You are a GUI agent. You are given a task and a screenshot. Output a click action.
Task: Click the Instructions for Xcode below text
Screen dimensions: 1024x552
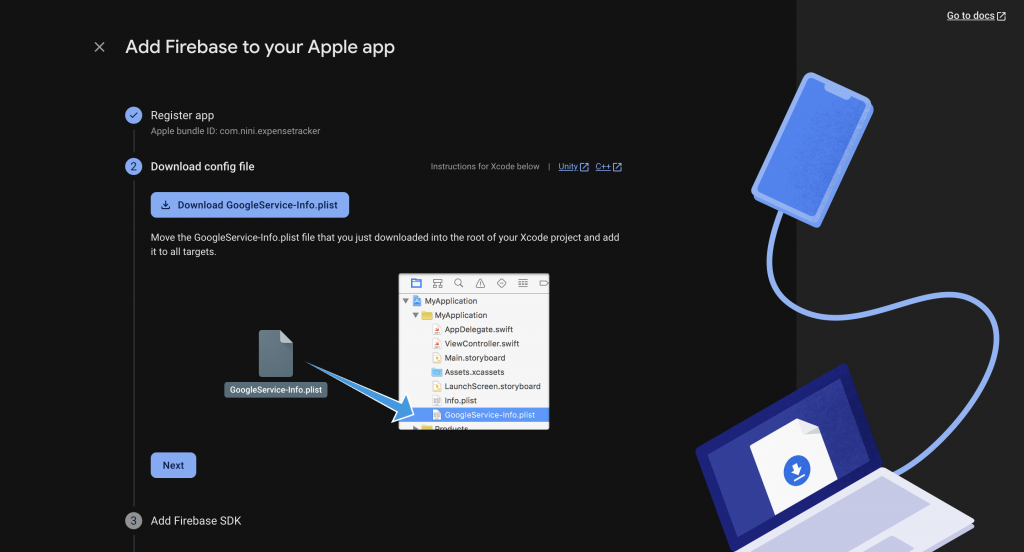485,167
